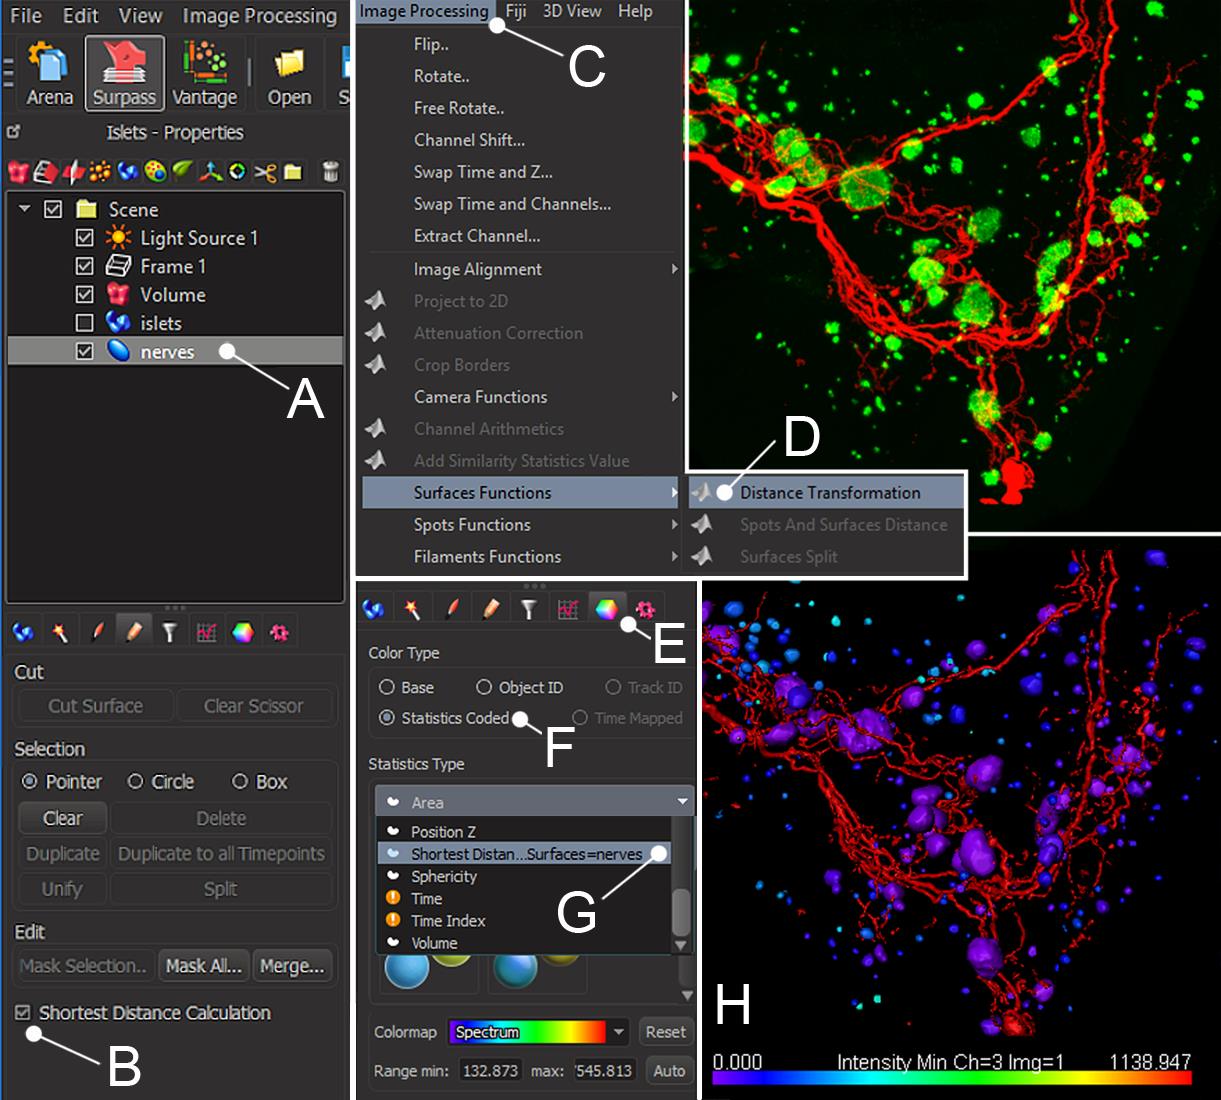Click the Mask All... button
Screen dimensions: 1221x1100
(x=204, y=966)
